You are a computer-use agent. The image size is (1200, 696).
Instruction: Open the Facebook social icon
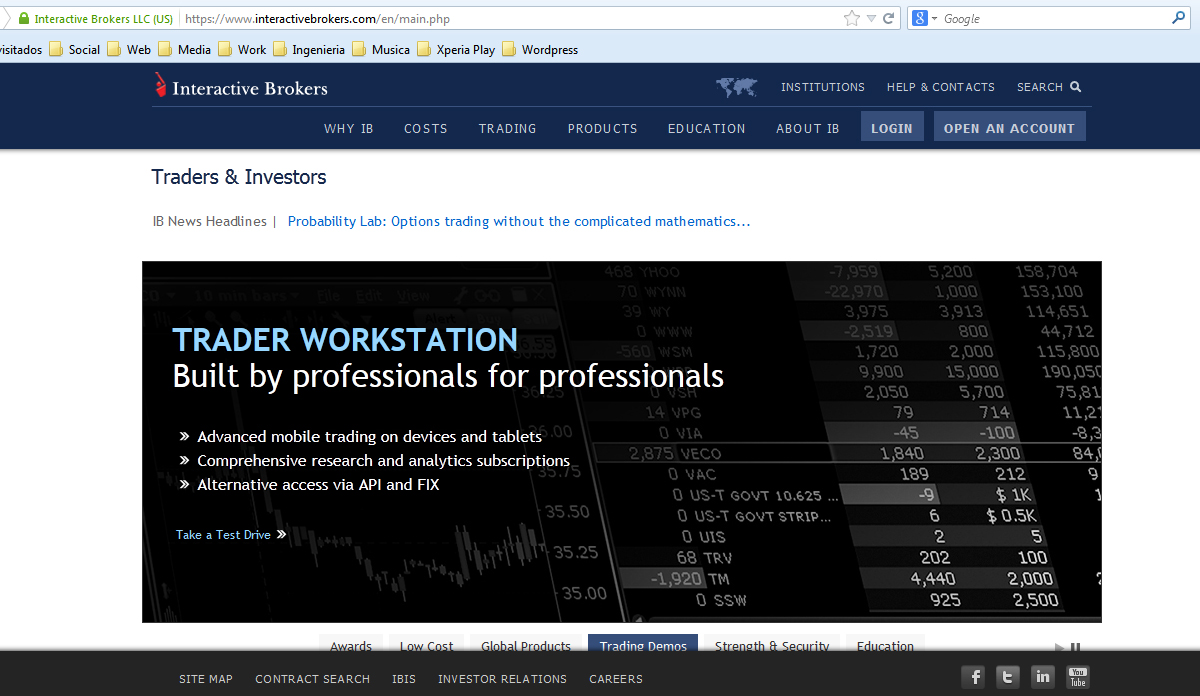click(x=974, y=677)
